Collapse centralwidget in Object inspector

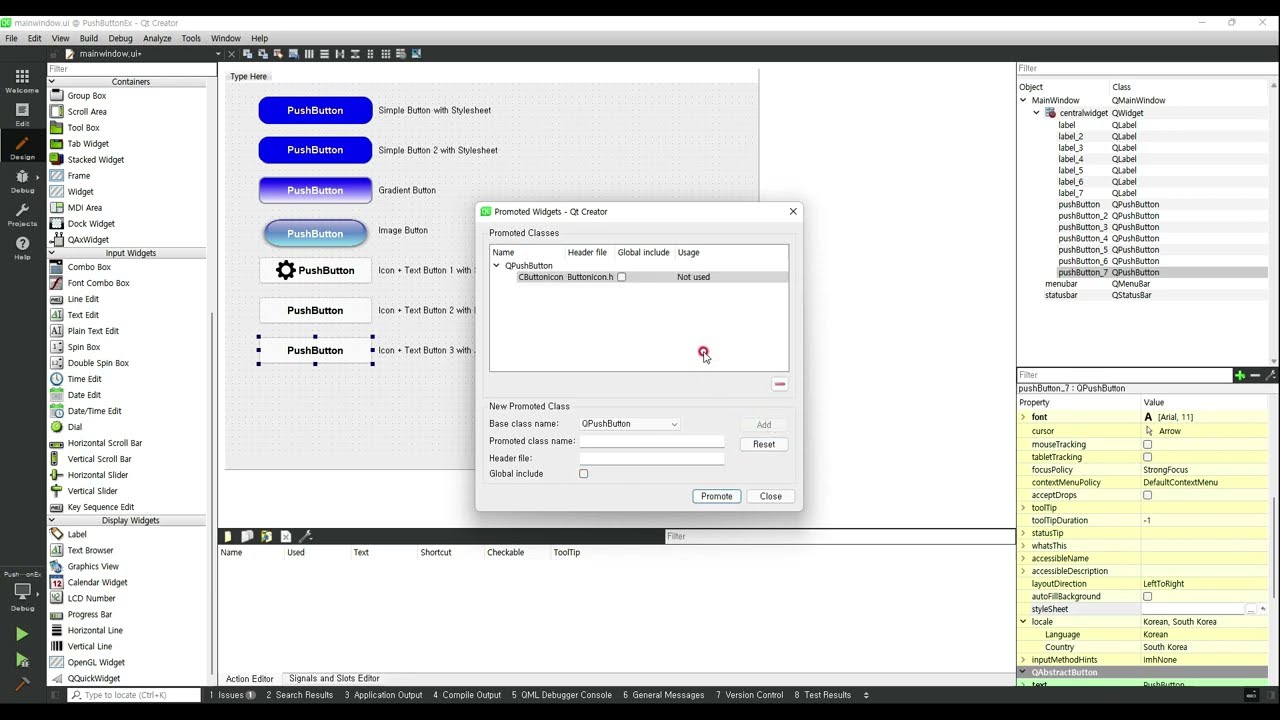pyautogui.click(x=1037, y=113)
